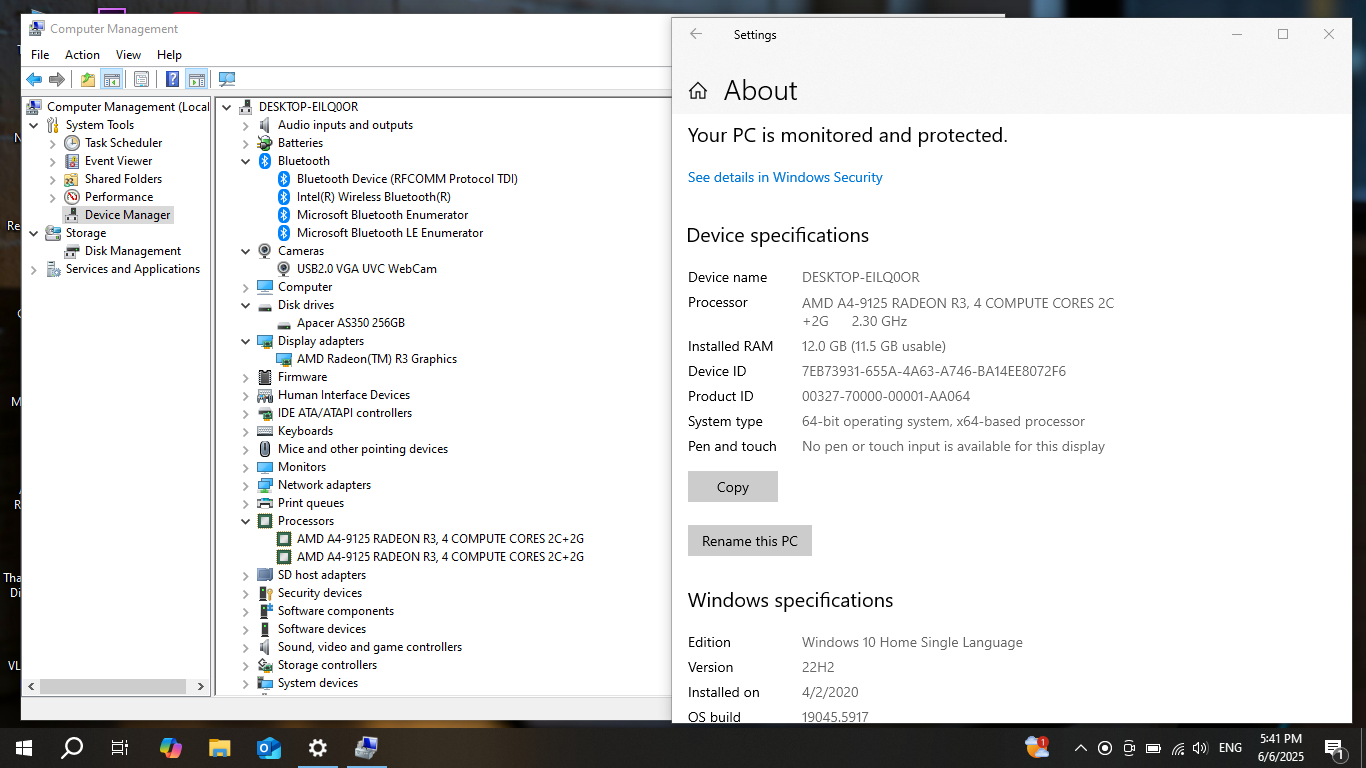Click the back arrow in Settings window

pos(696,34)
